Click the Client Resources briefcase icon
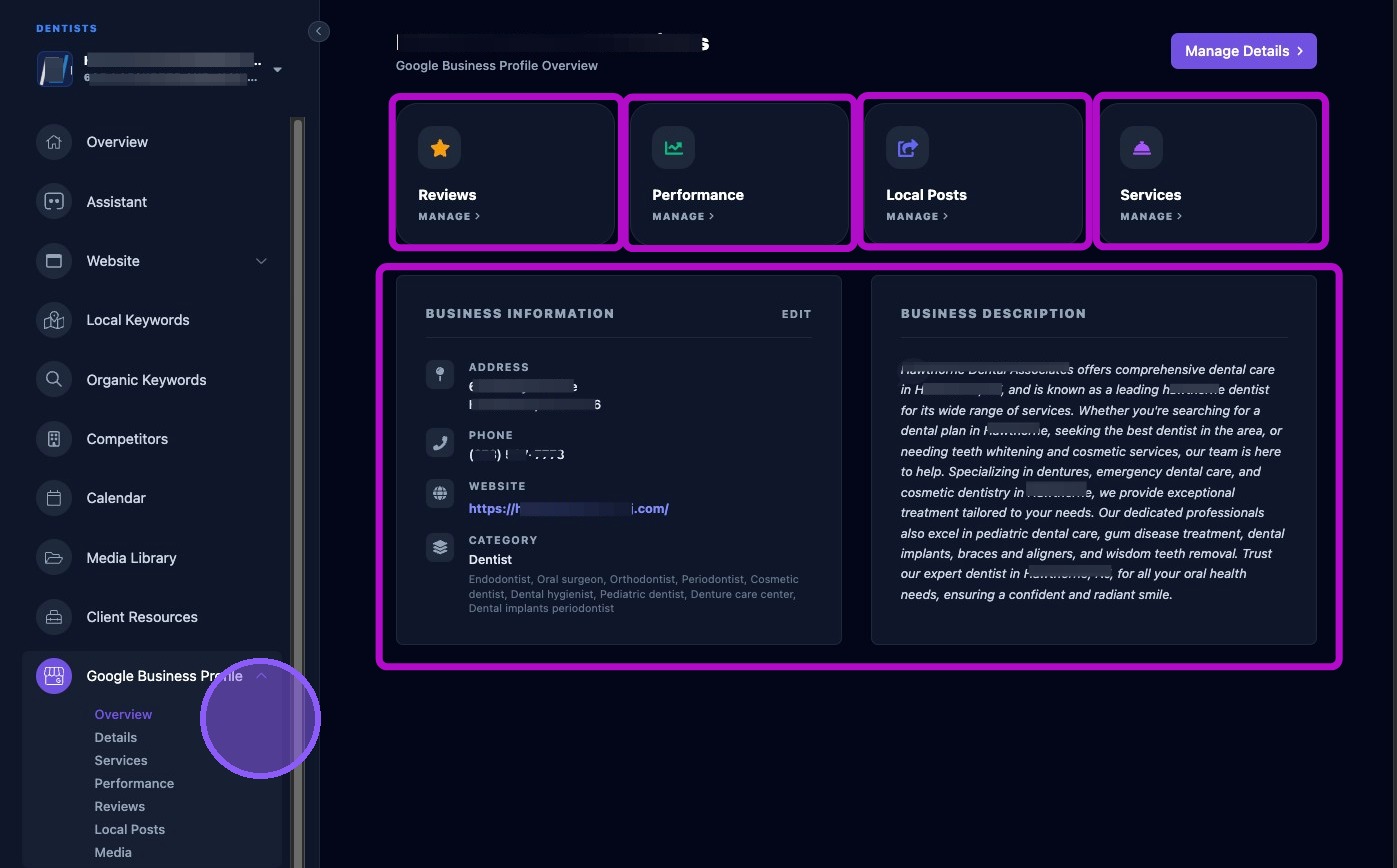The image size is (1397, 868). click(x=54, y=617)
